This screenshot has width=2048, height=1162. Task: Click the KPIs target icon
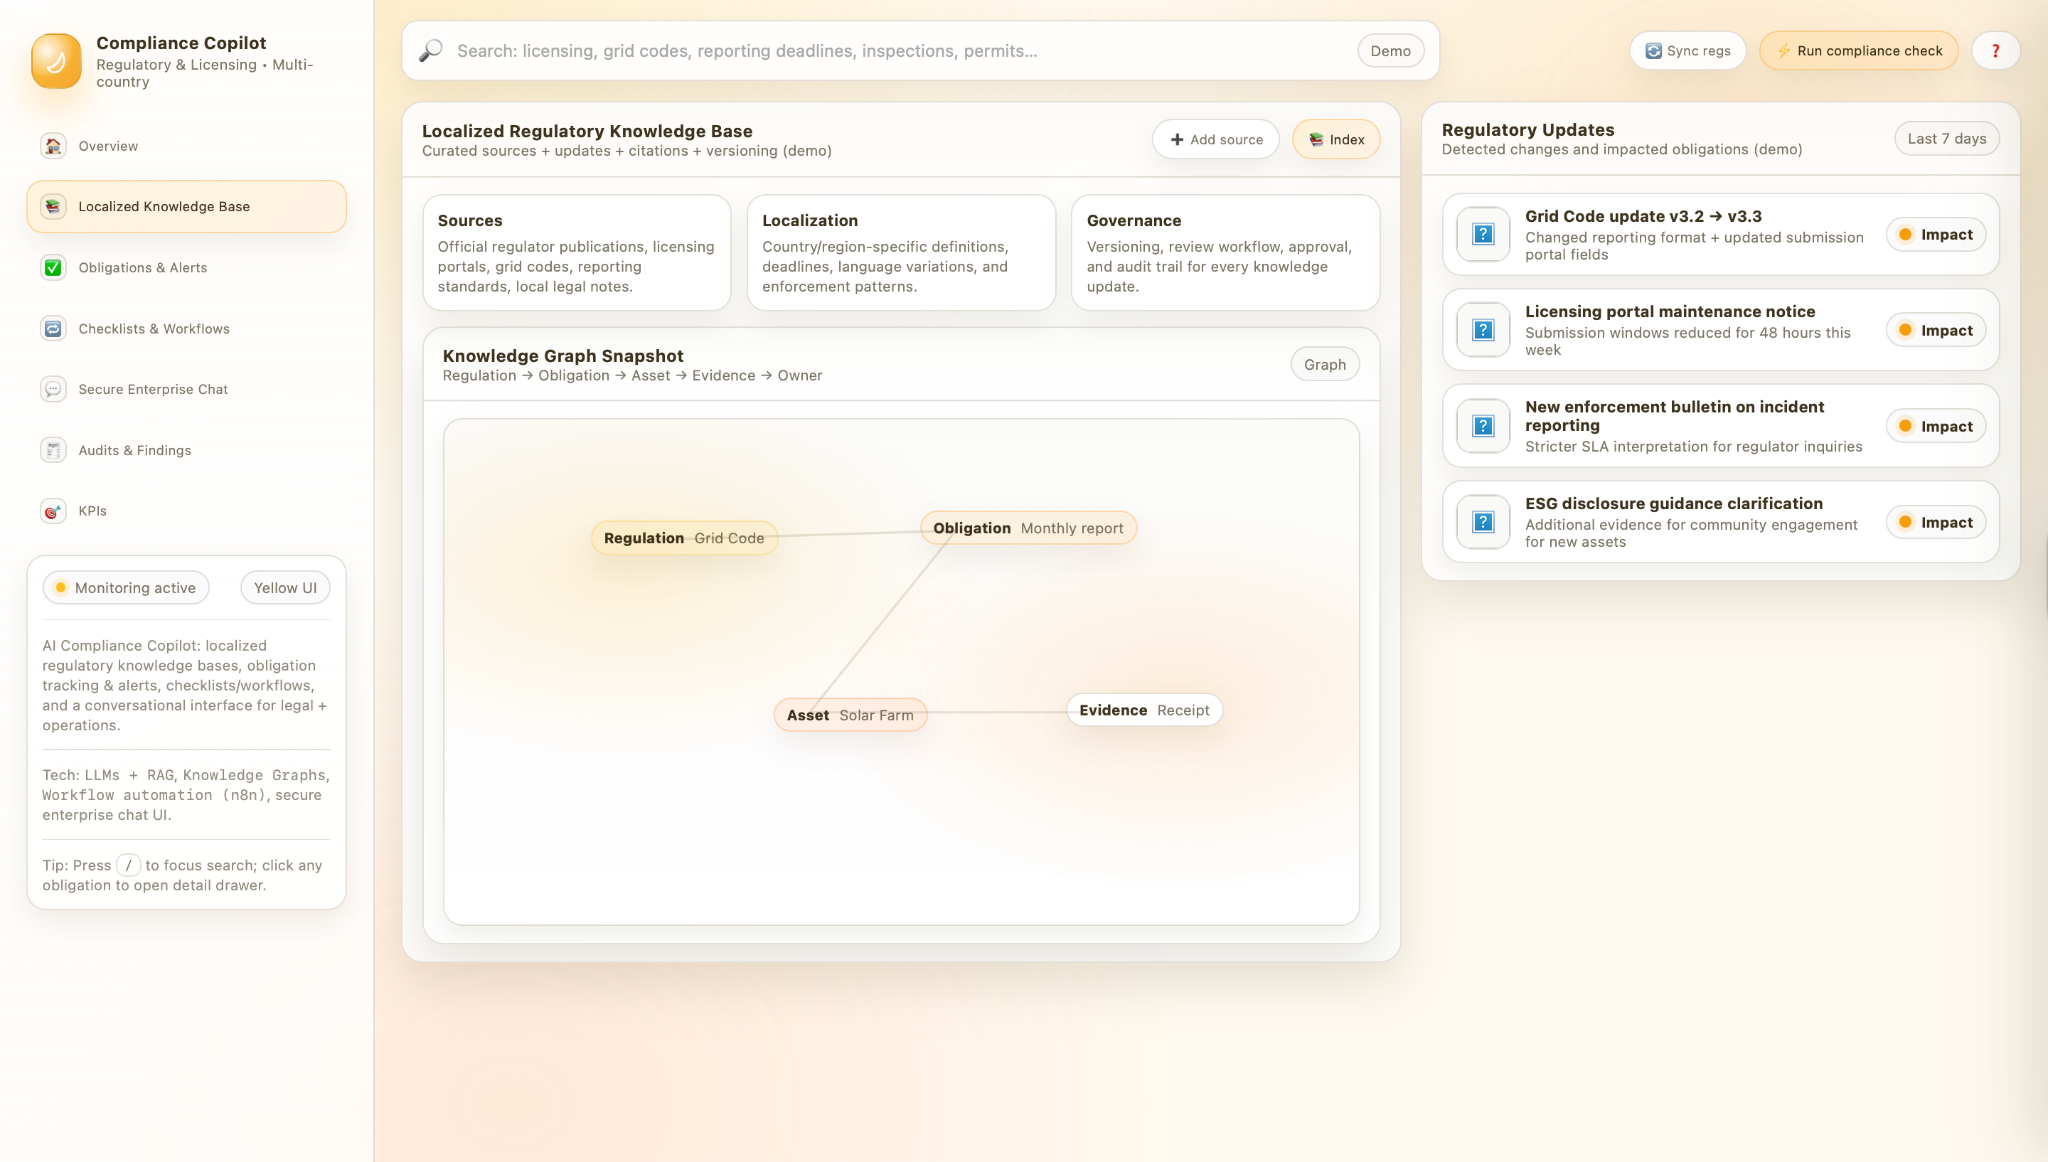pos(53,511)
